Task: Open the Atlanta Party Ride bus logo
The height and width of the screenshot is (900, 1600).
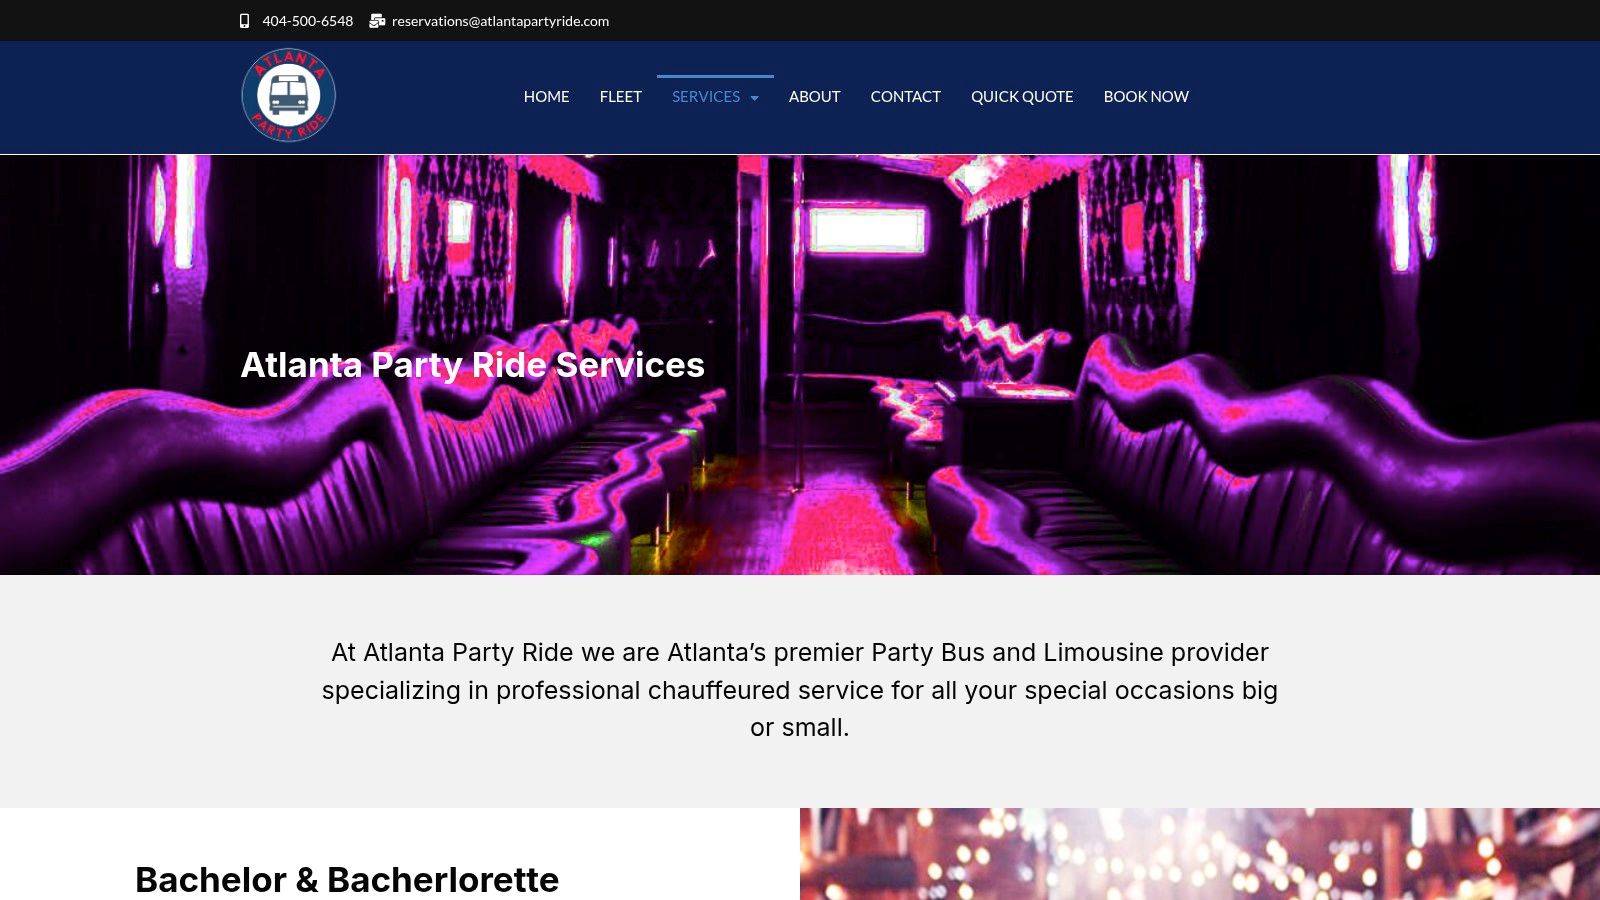Action: click(x=289, y=96)
